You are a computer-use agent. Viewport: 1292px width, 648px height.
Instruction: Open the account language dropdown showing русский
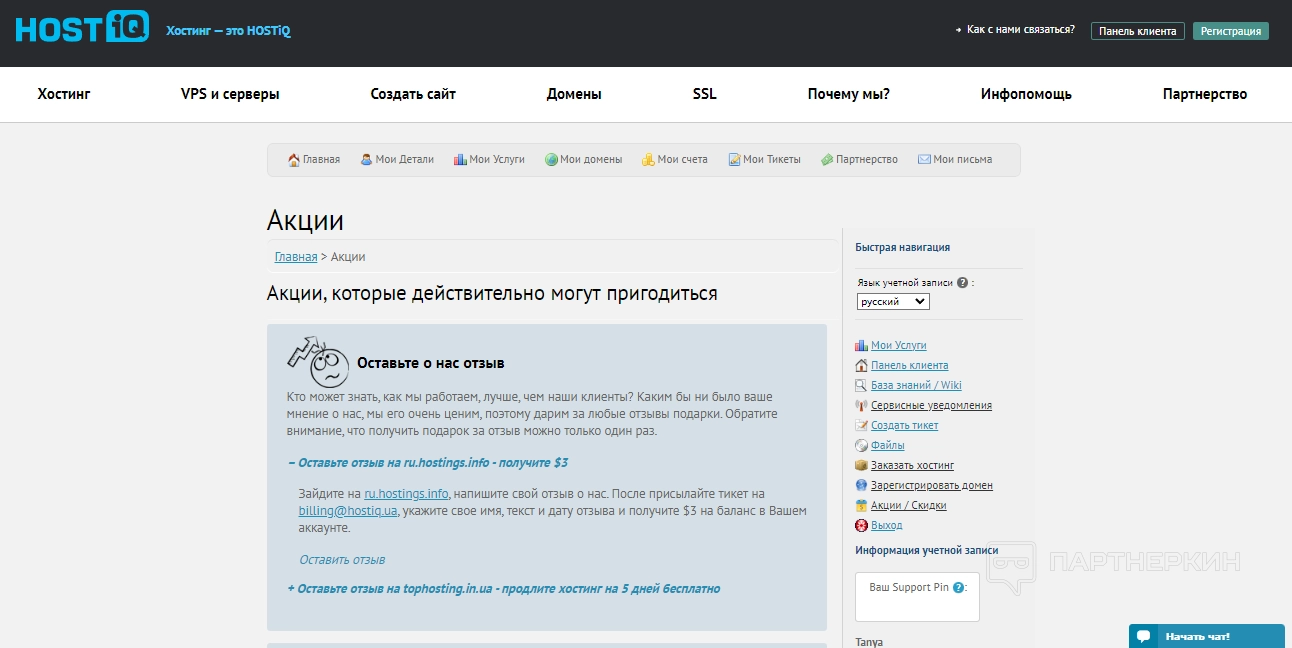coord(893,301)
